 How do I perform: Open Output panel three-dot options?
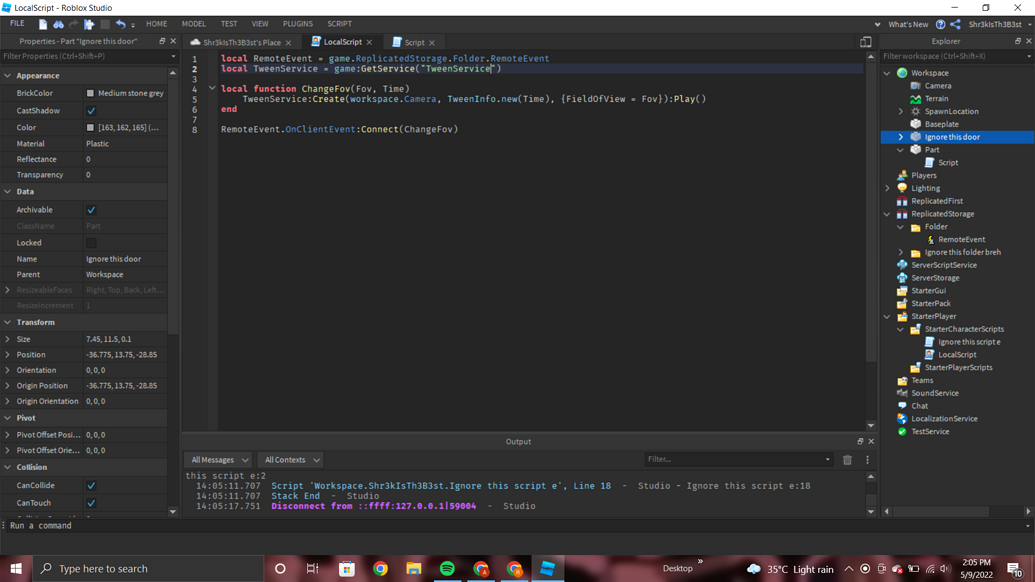pyautogui.click(x=867, y=460)
